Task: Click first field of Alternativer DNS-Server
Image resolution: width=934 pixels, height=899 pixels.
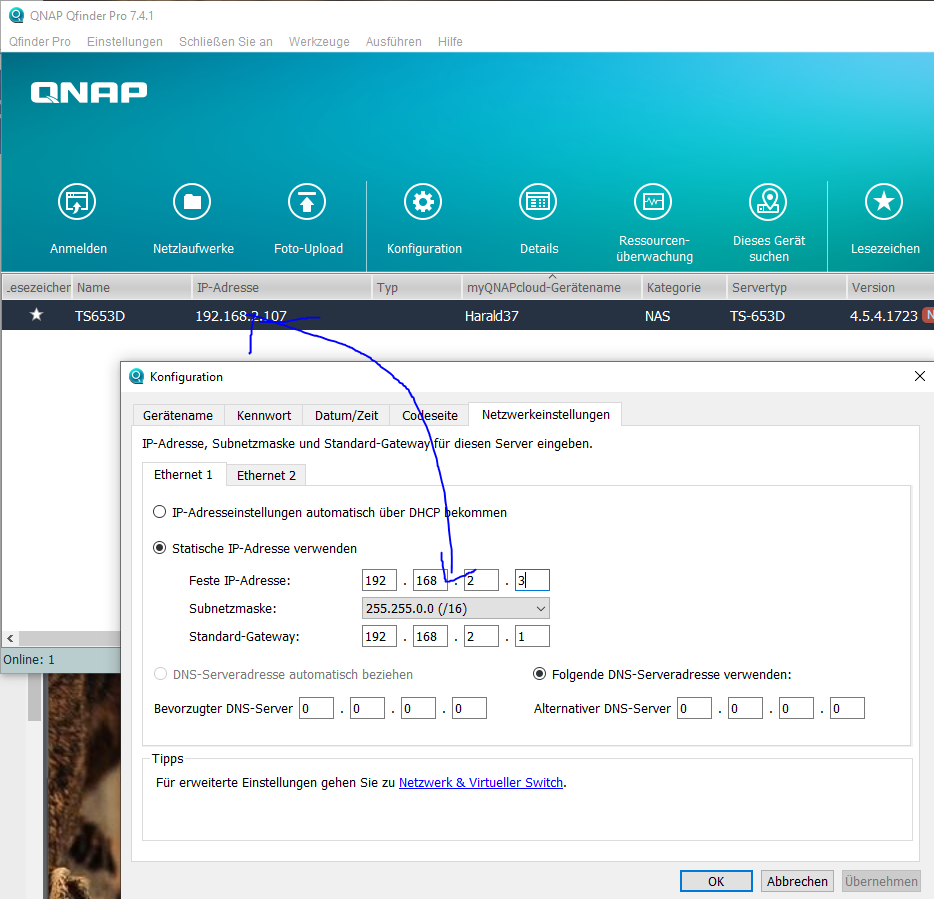Action: (x=694, y=708)
